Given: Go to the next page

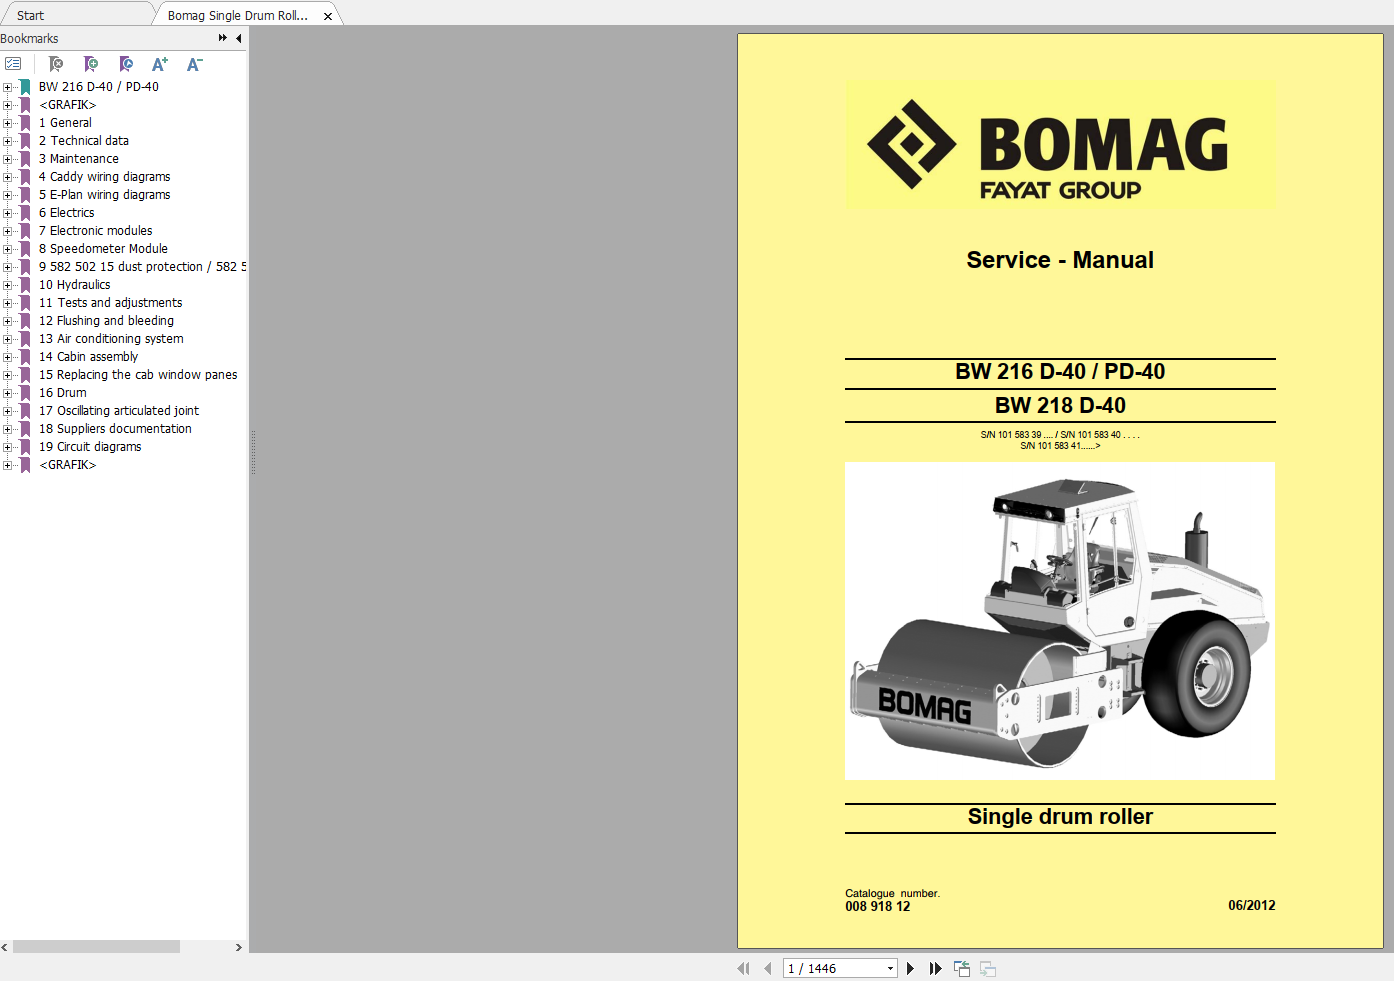Looking at the screenshot, I should pos(910,968).
